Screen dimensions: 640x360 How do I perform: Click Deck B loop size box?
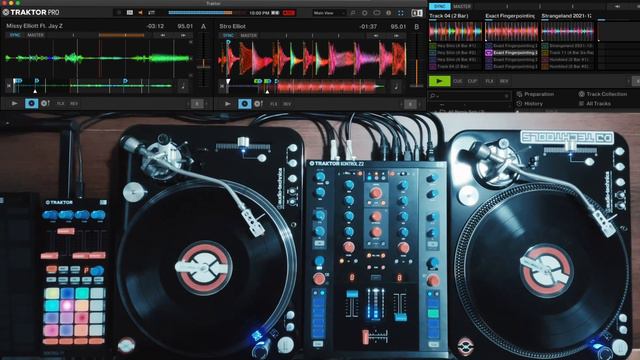(x=411, y=104)
